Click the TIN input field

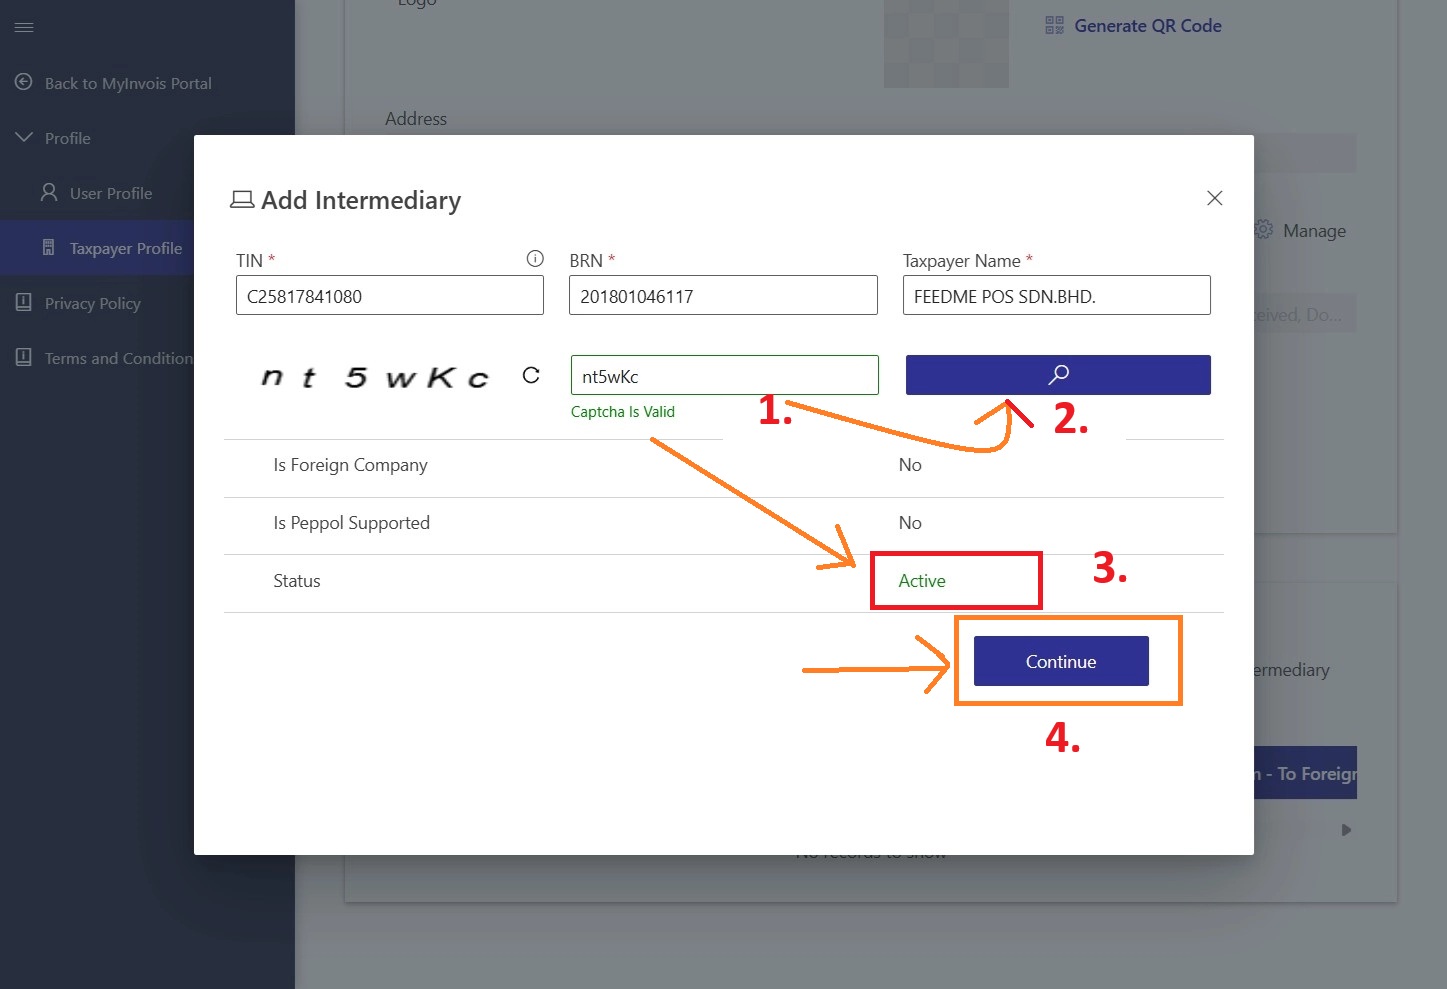[x=389, y=296]
